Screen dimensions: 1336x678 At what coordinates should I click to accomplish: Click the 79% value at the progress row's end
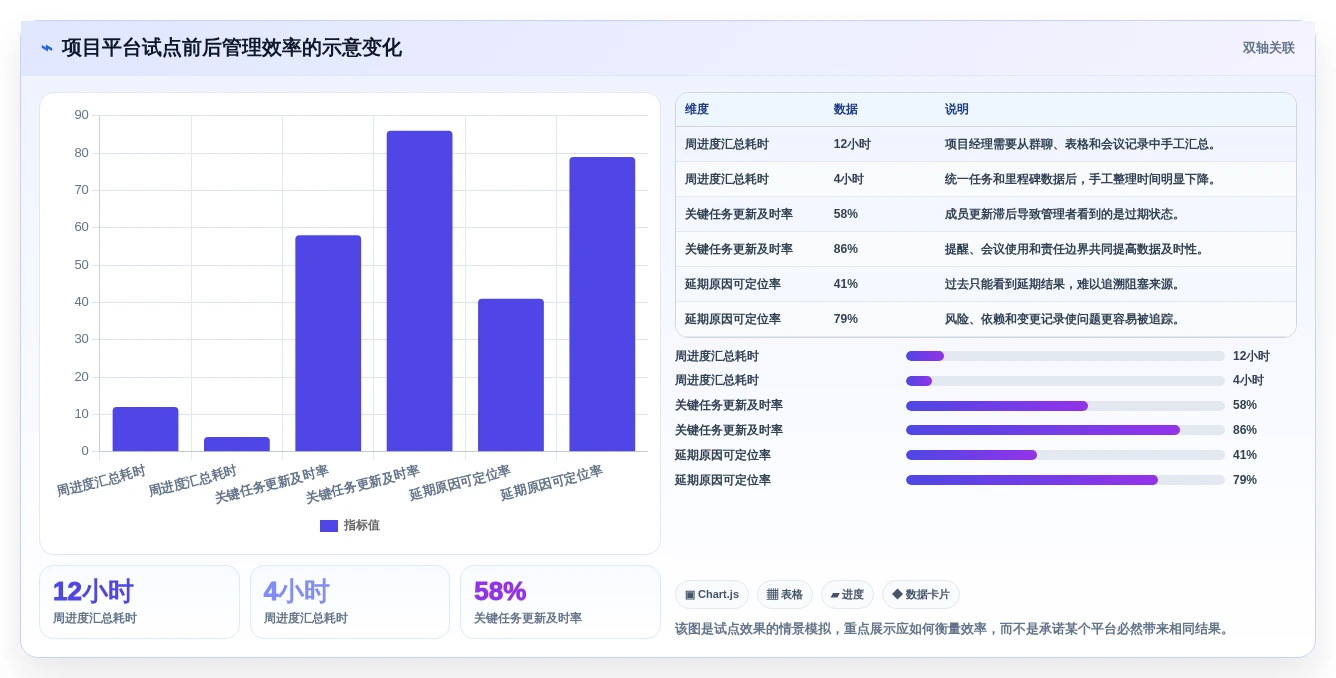[x=1245, y=480]
